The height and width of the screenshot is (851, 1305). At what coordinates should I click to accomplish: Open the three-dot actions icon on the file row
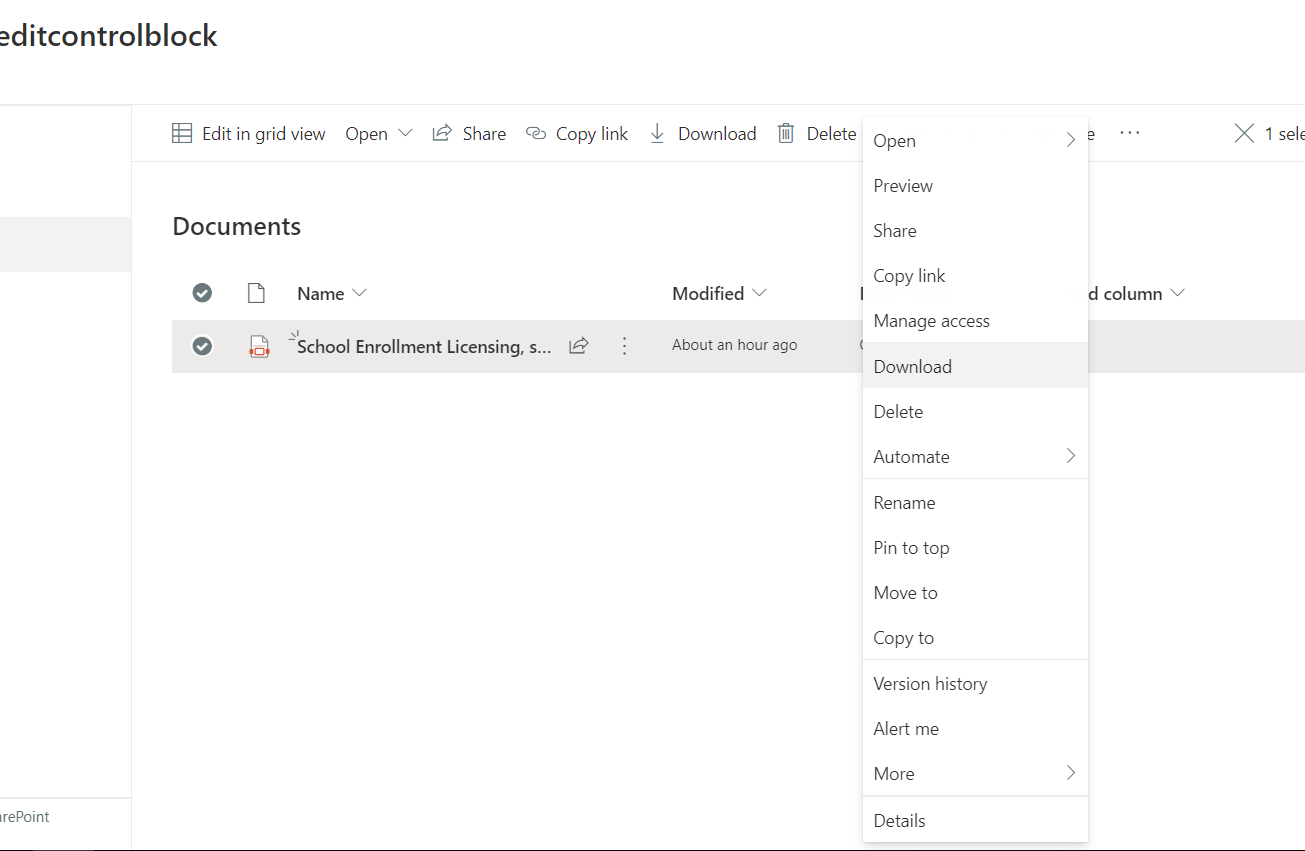624,345
